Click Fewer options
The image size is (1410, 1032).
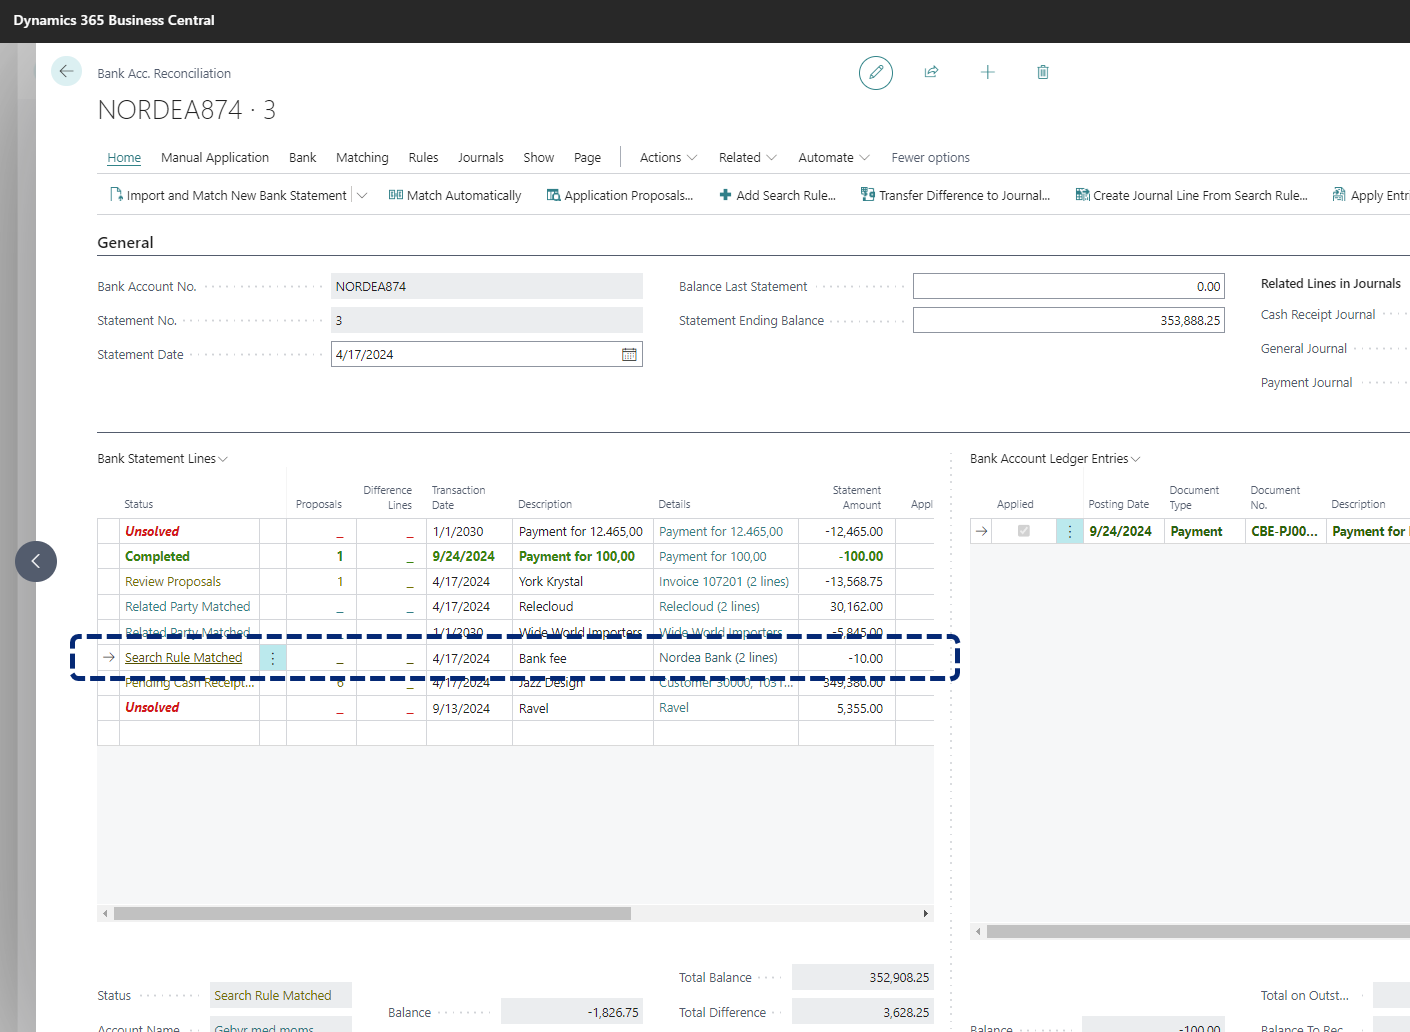coord(930,157)
